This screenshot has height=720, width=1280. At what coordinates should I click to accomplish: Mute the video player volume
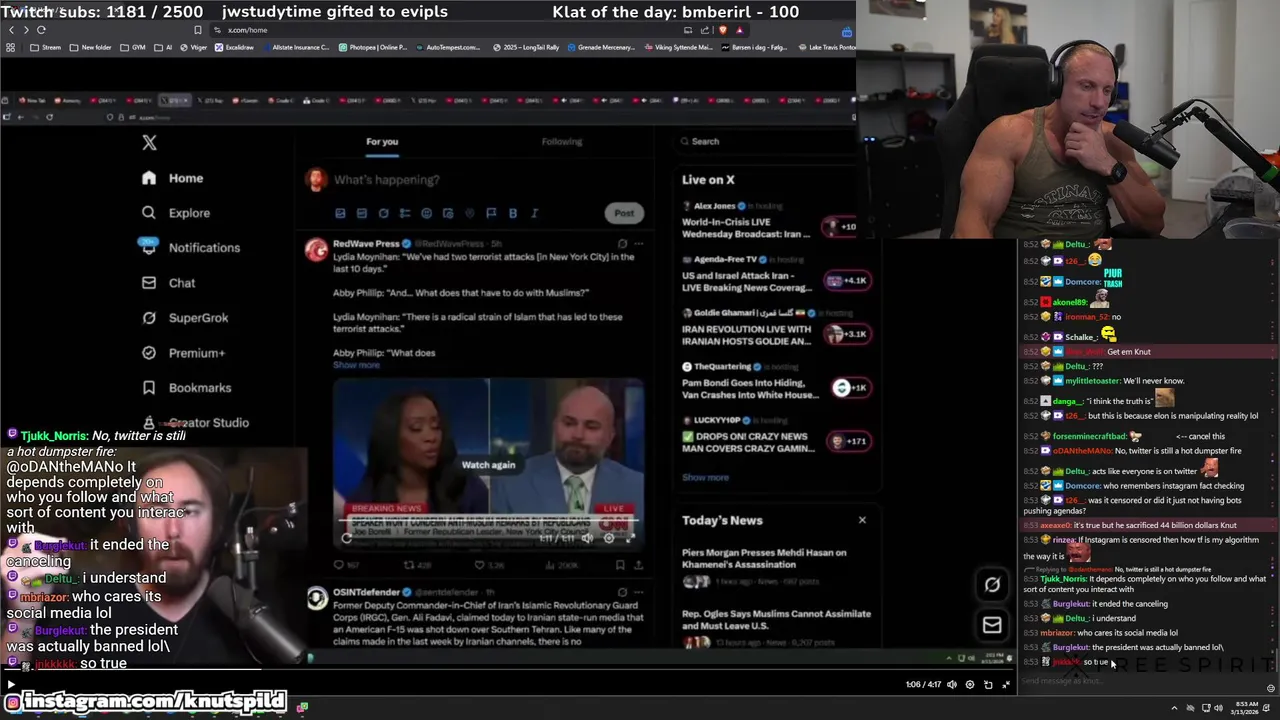952,685
